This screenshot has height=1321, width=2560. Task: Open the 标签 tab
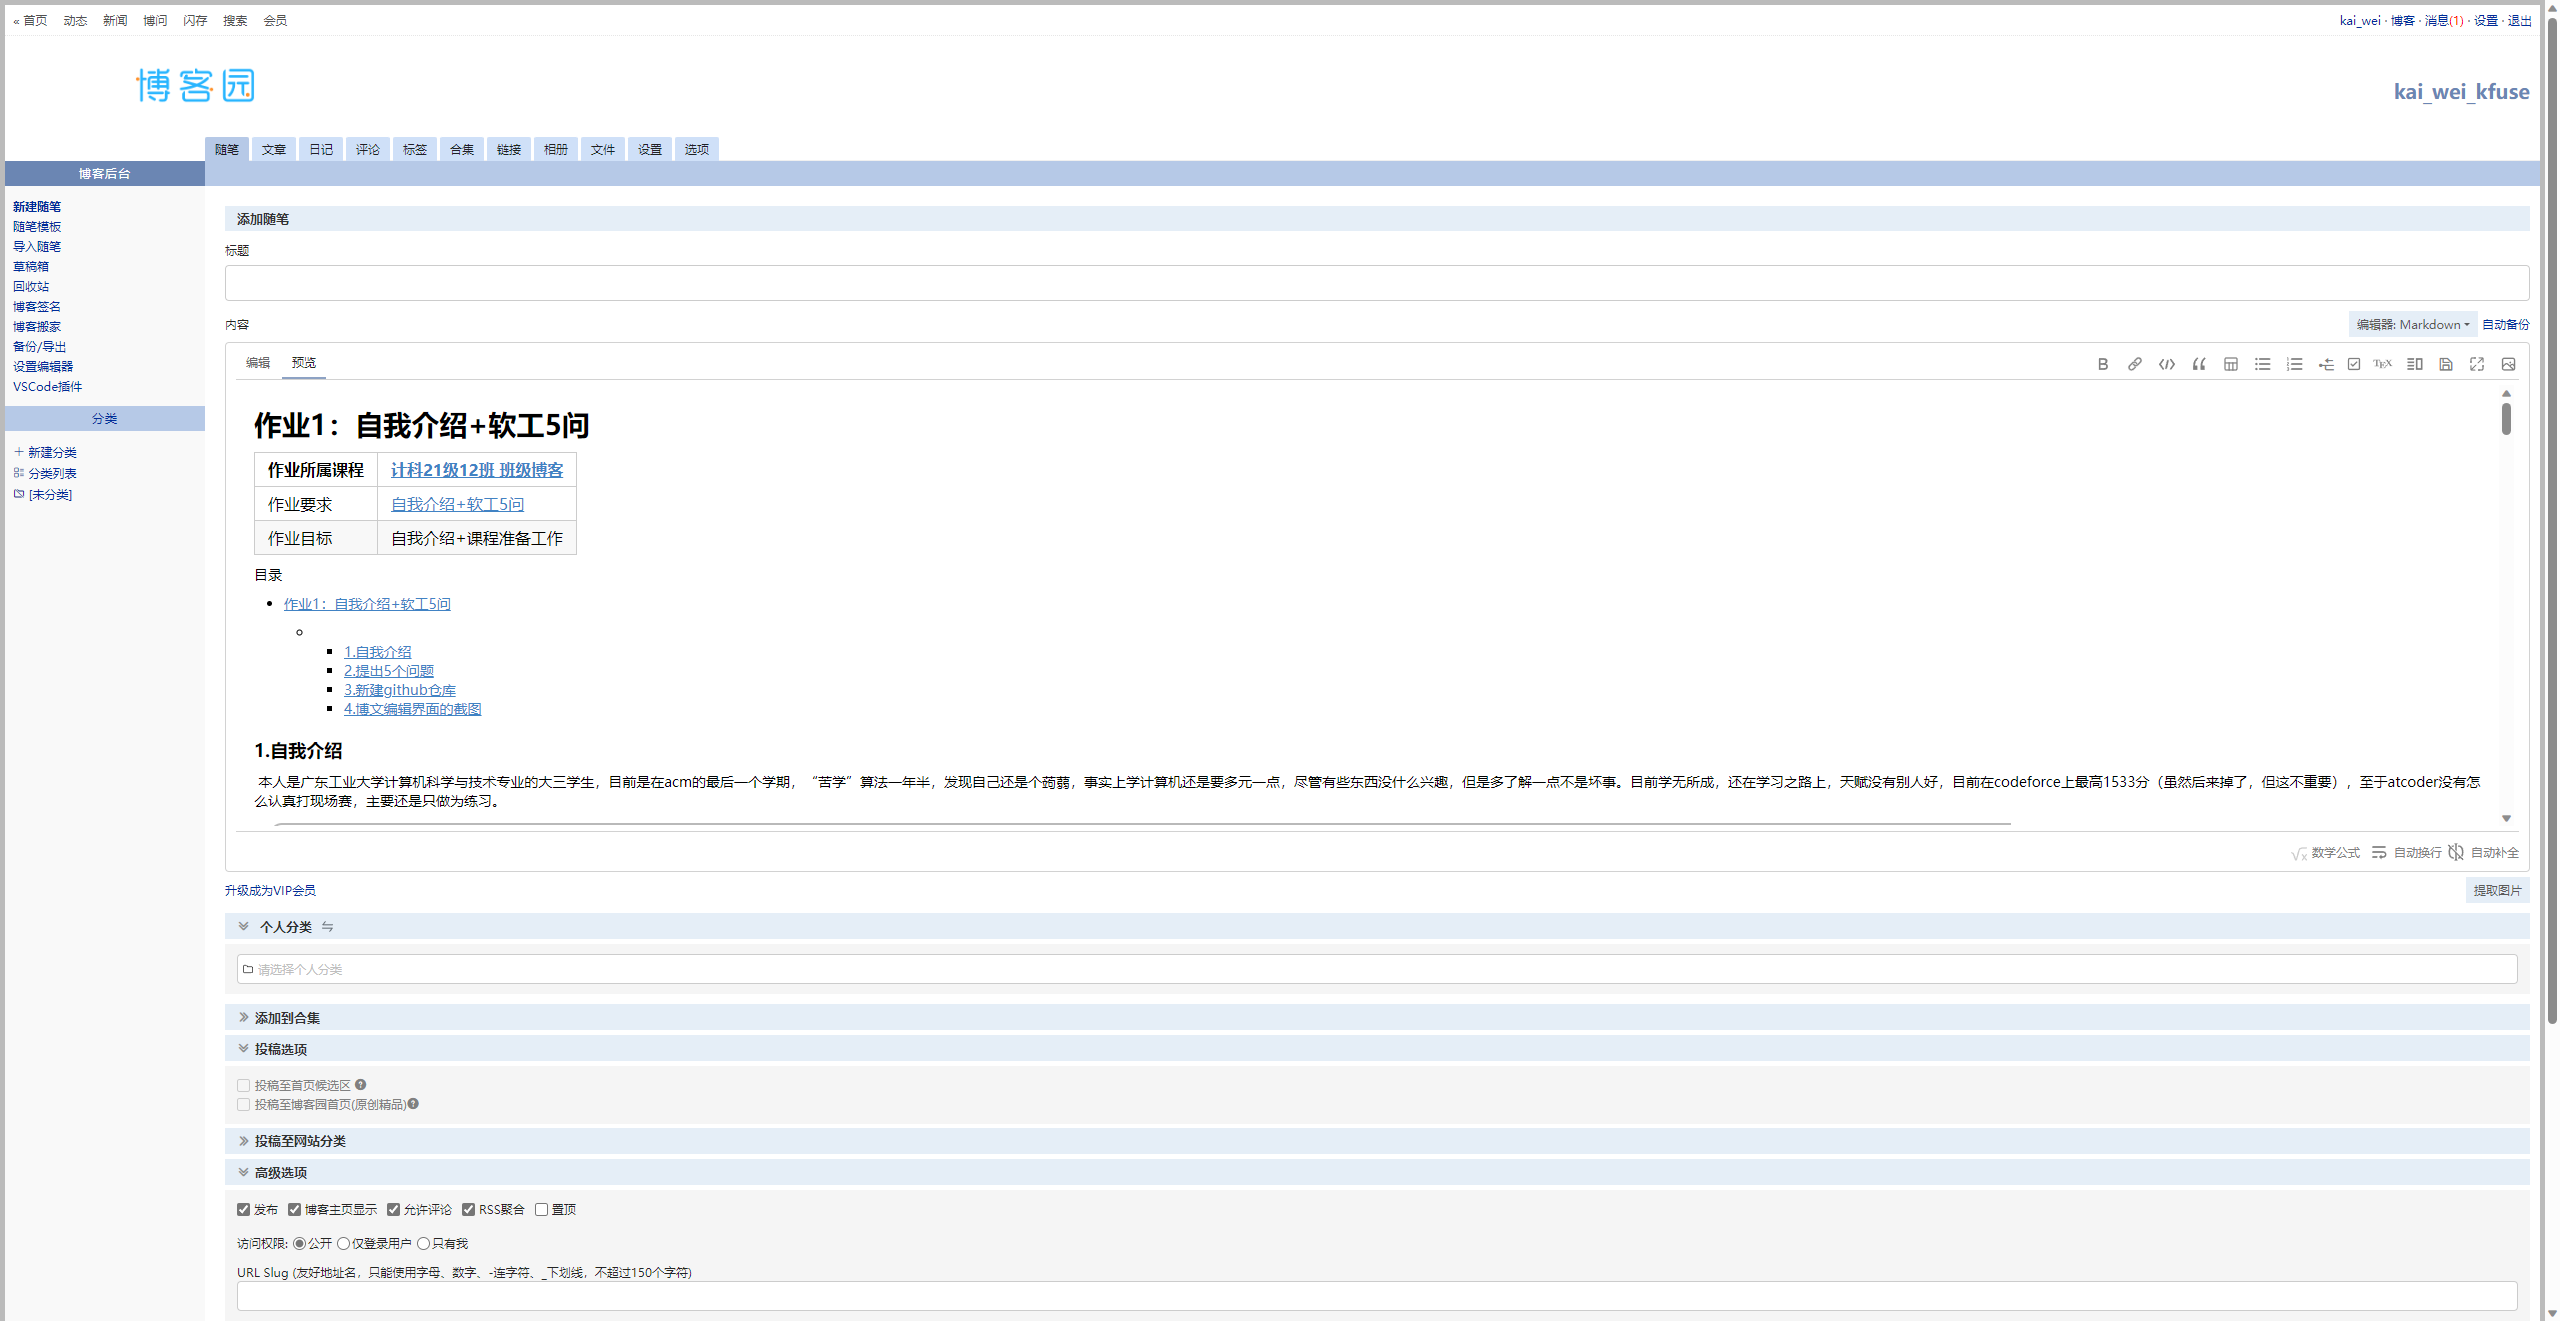click(415, 149)
